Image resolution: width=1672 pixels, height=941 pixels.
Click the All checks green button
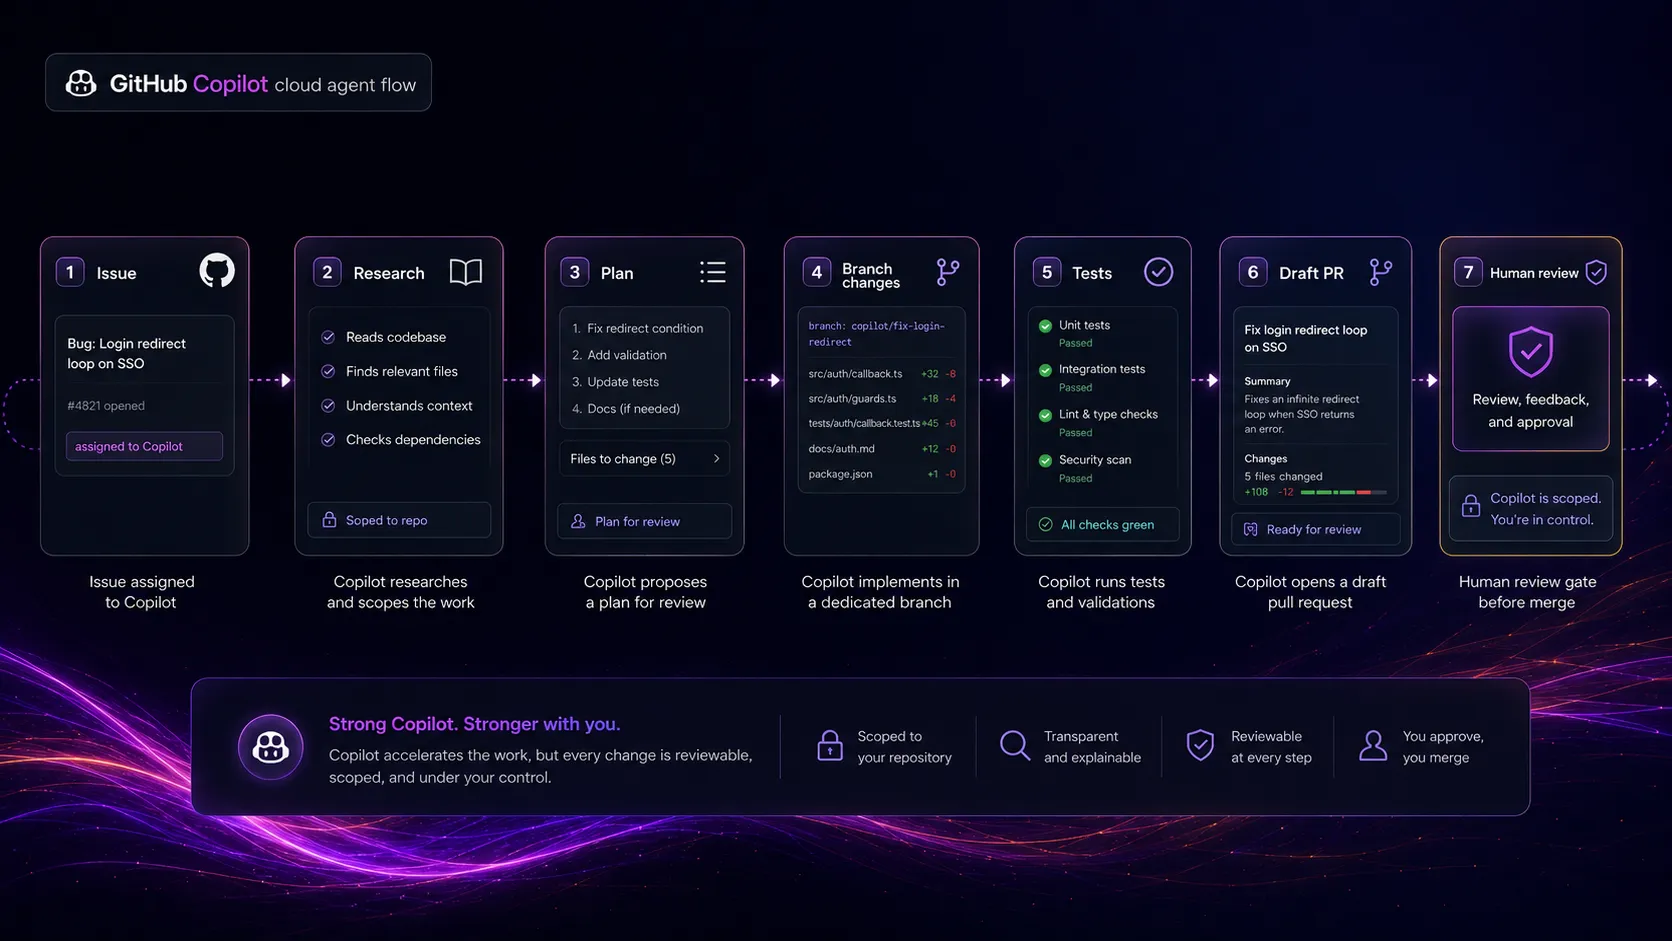pos(1102,524)
